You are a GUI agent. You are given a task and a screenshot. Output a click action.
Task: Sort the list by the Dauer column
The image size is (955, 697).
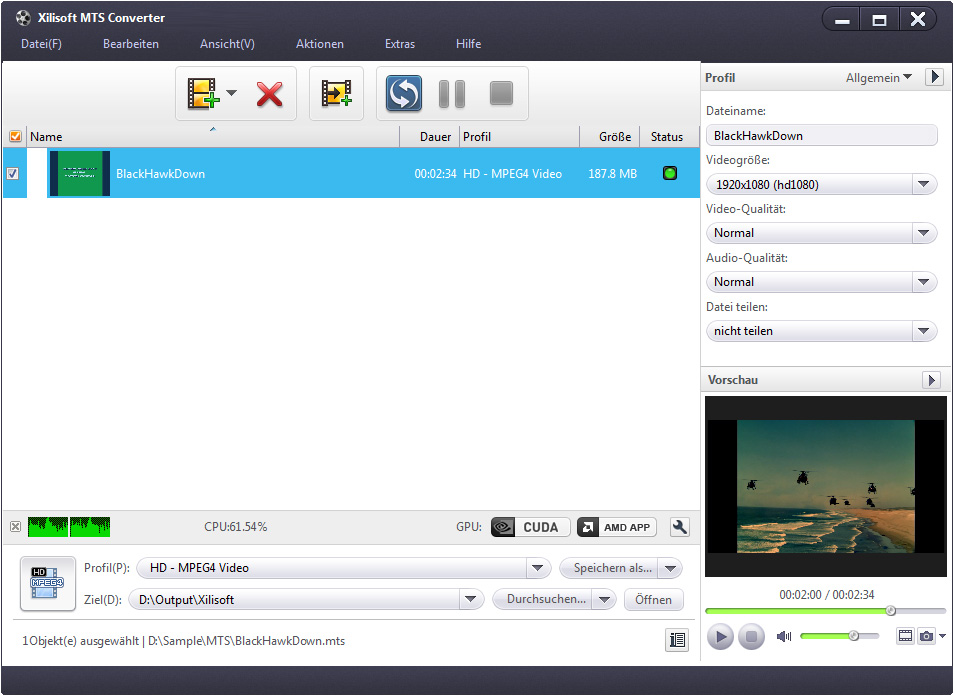[429, 136]
